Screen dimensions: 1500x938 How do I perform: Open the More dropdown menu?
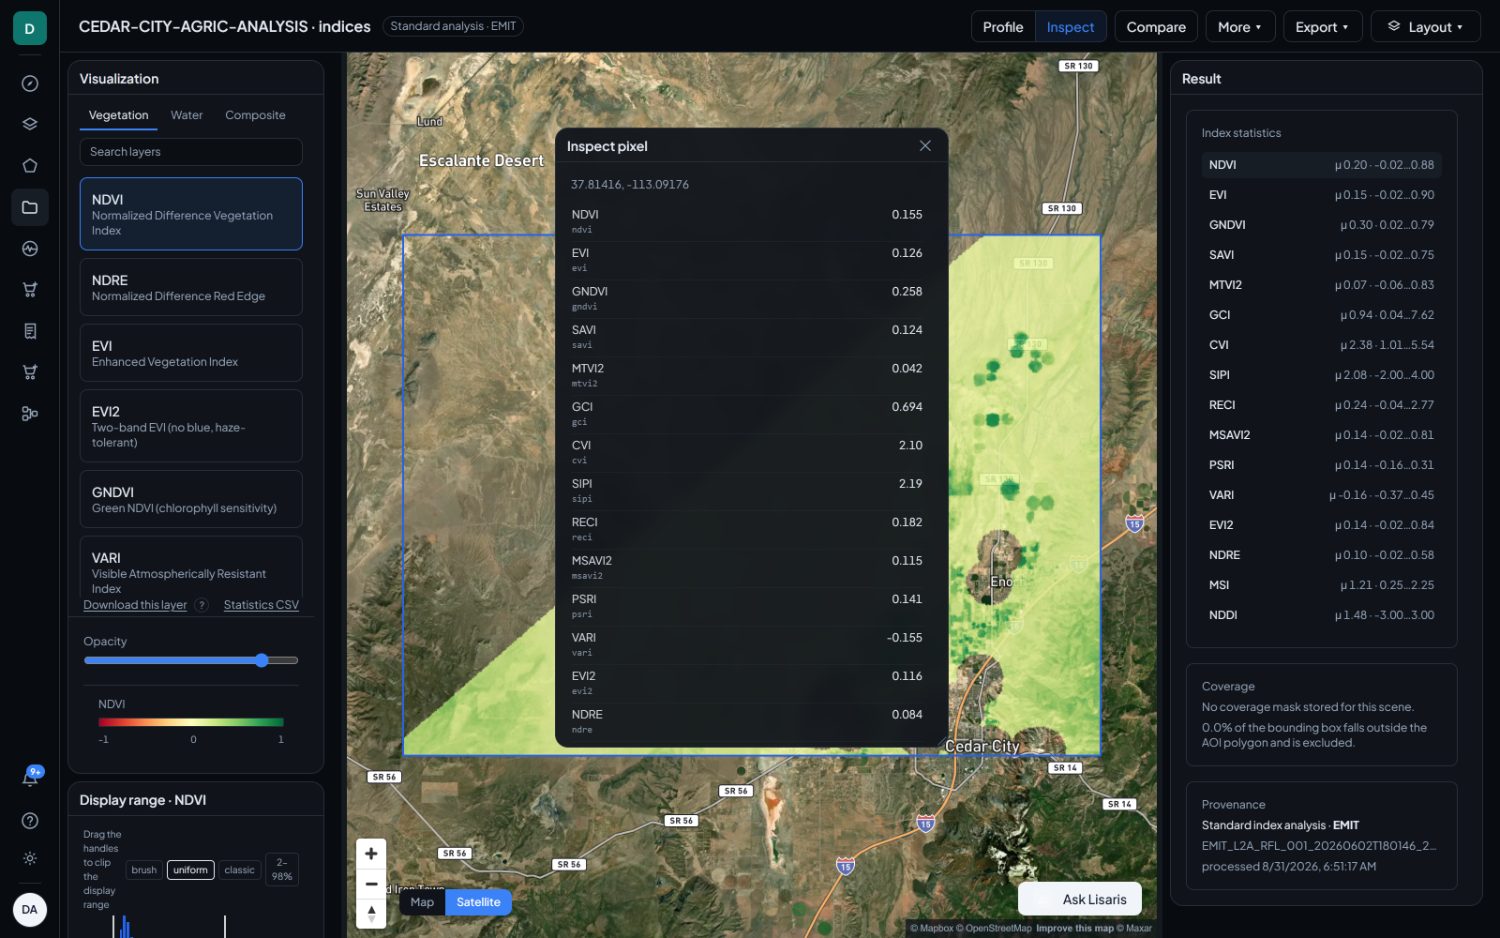pyautogui.click(x=1240, y=27)
